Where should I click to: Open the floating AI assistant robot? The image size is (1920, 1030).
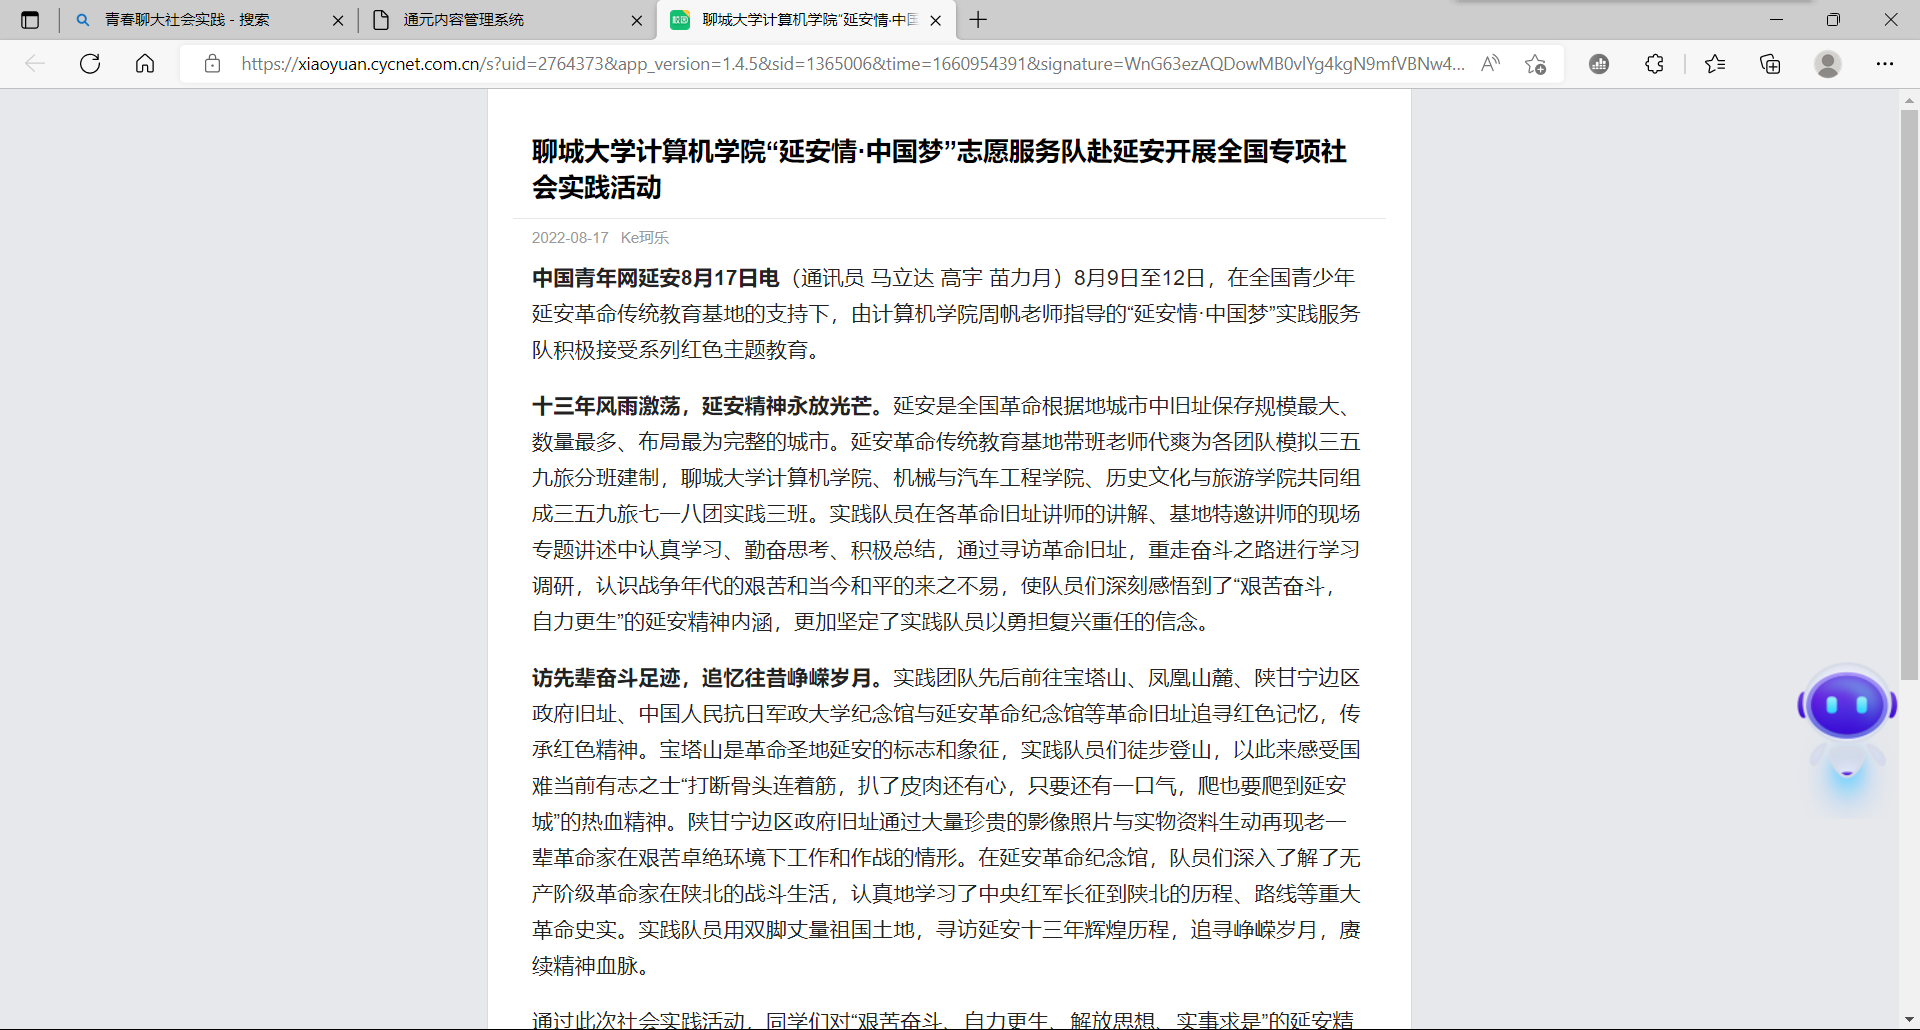[x=1847, y=705]
